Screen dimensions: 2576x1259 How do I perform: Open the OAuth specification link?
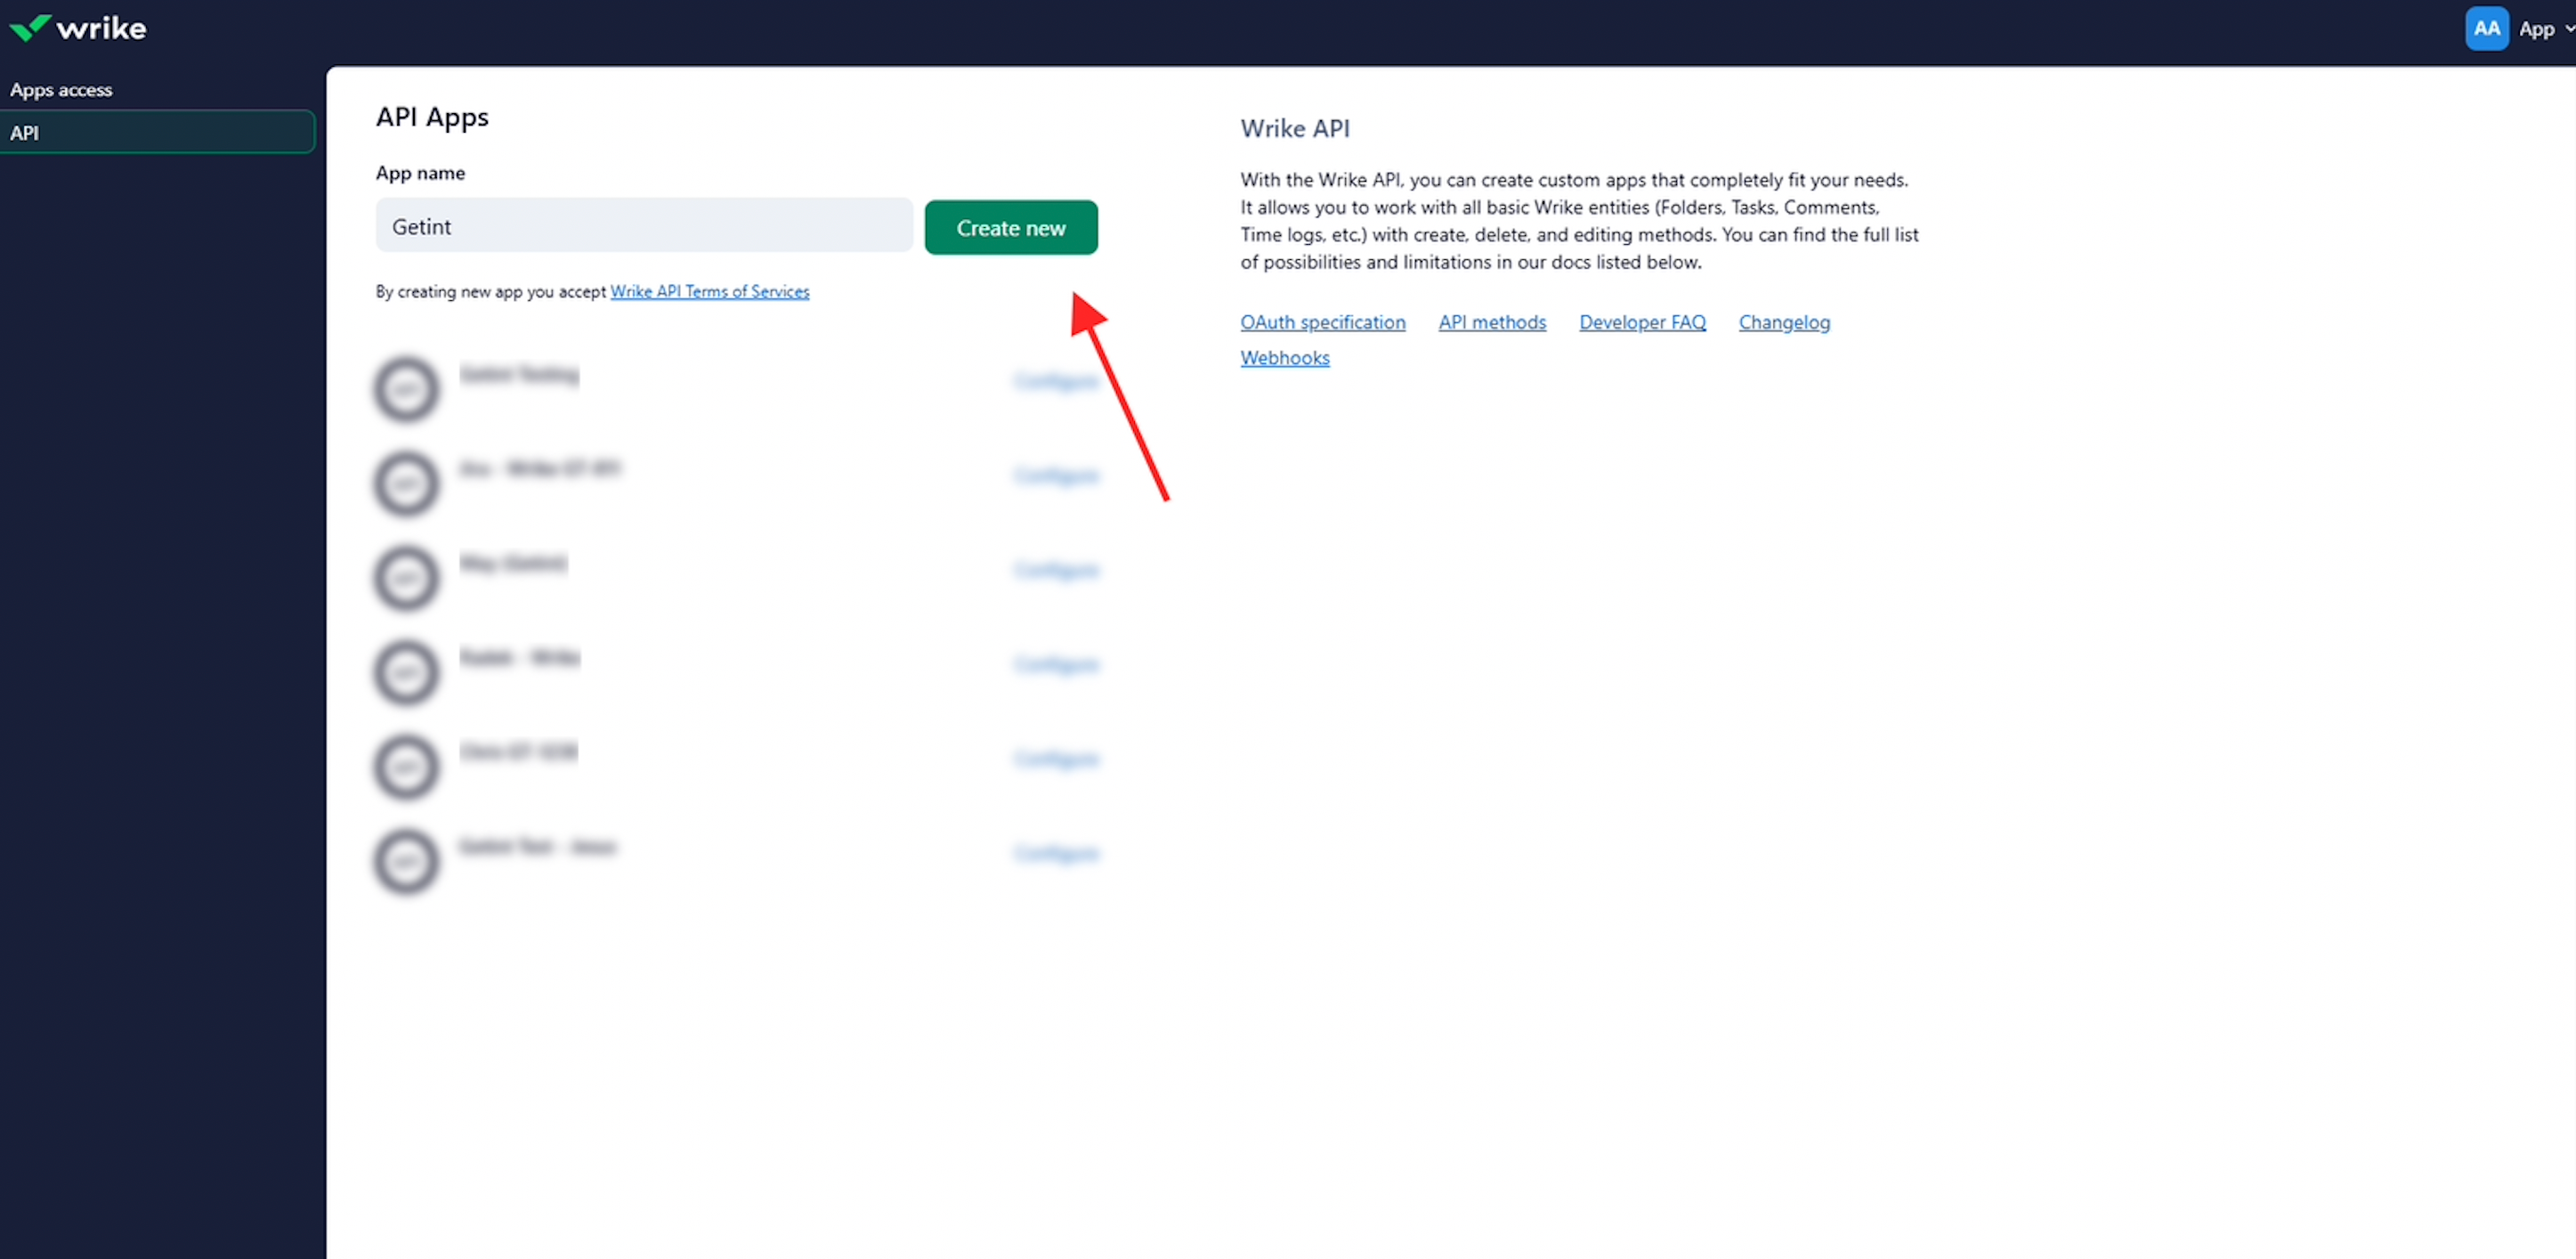(x=1322, y=322)
